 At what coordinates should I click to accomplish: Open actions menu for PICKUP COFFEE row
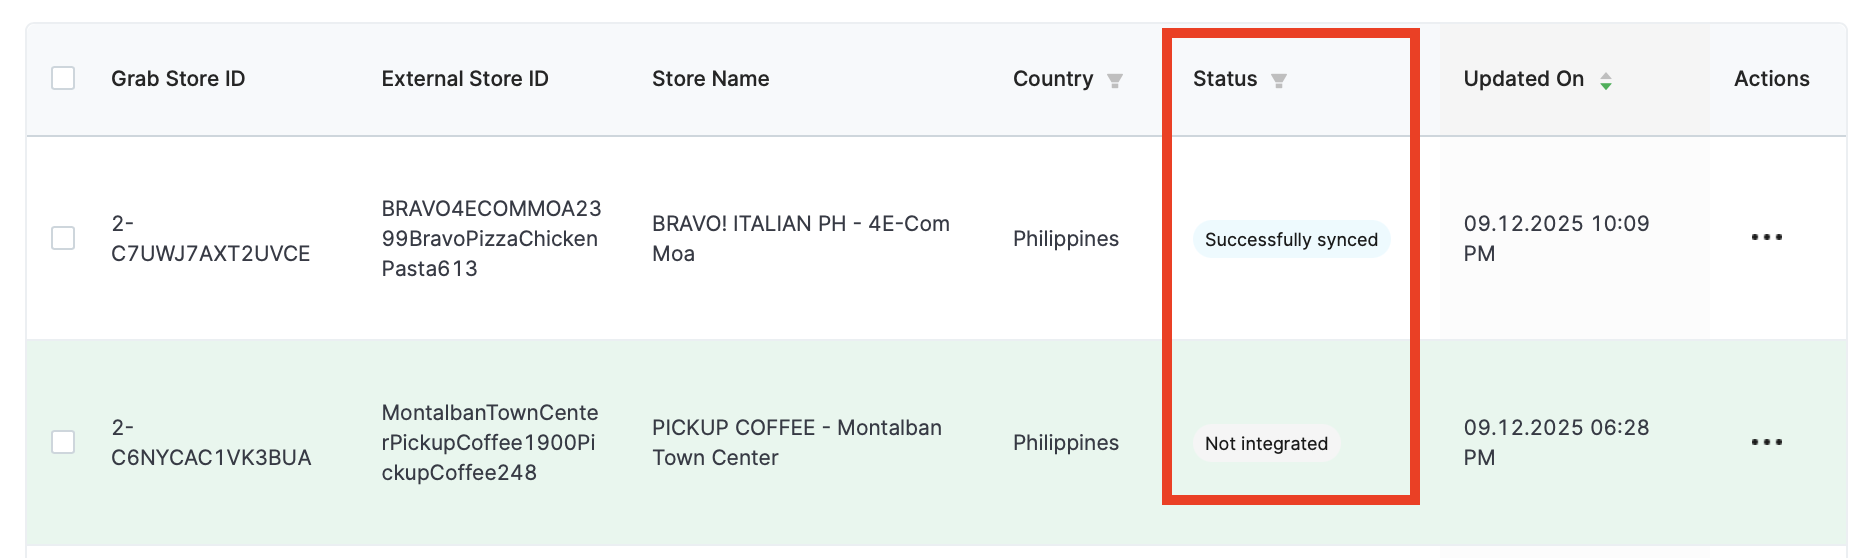(1767, 442)
